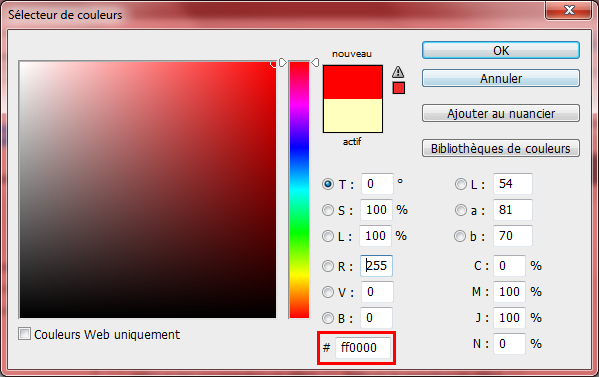
Task: Click the Lab a field showing 81
Action: tap(513, 210)
